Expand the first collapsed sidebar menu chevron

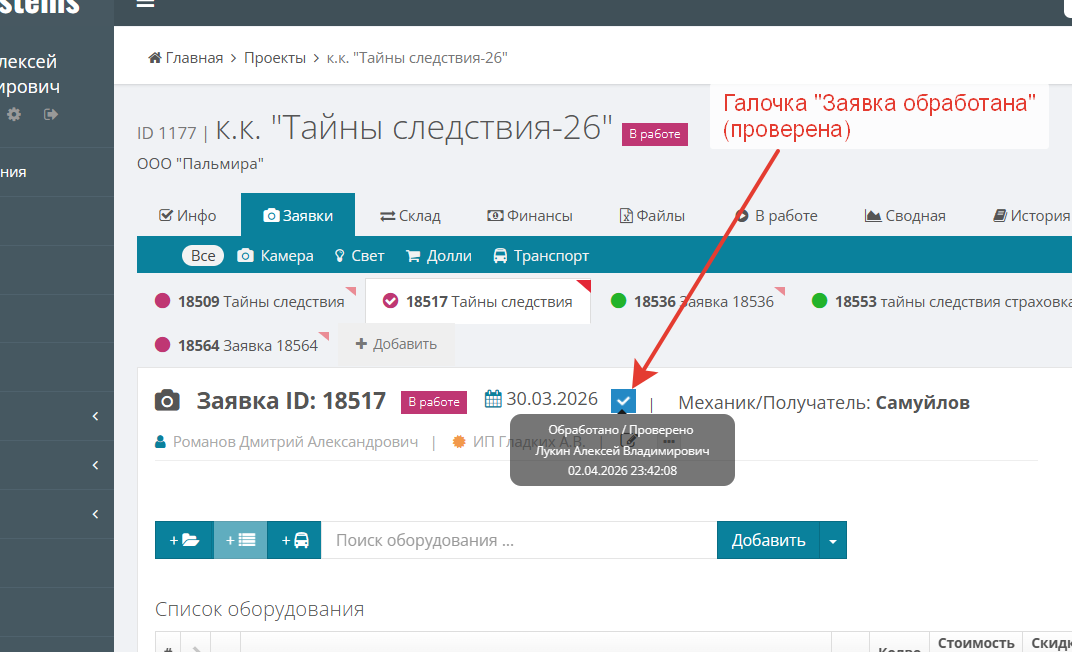[x=95, y=416]
